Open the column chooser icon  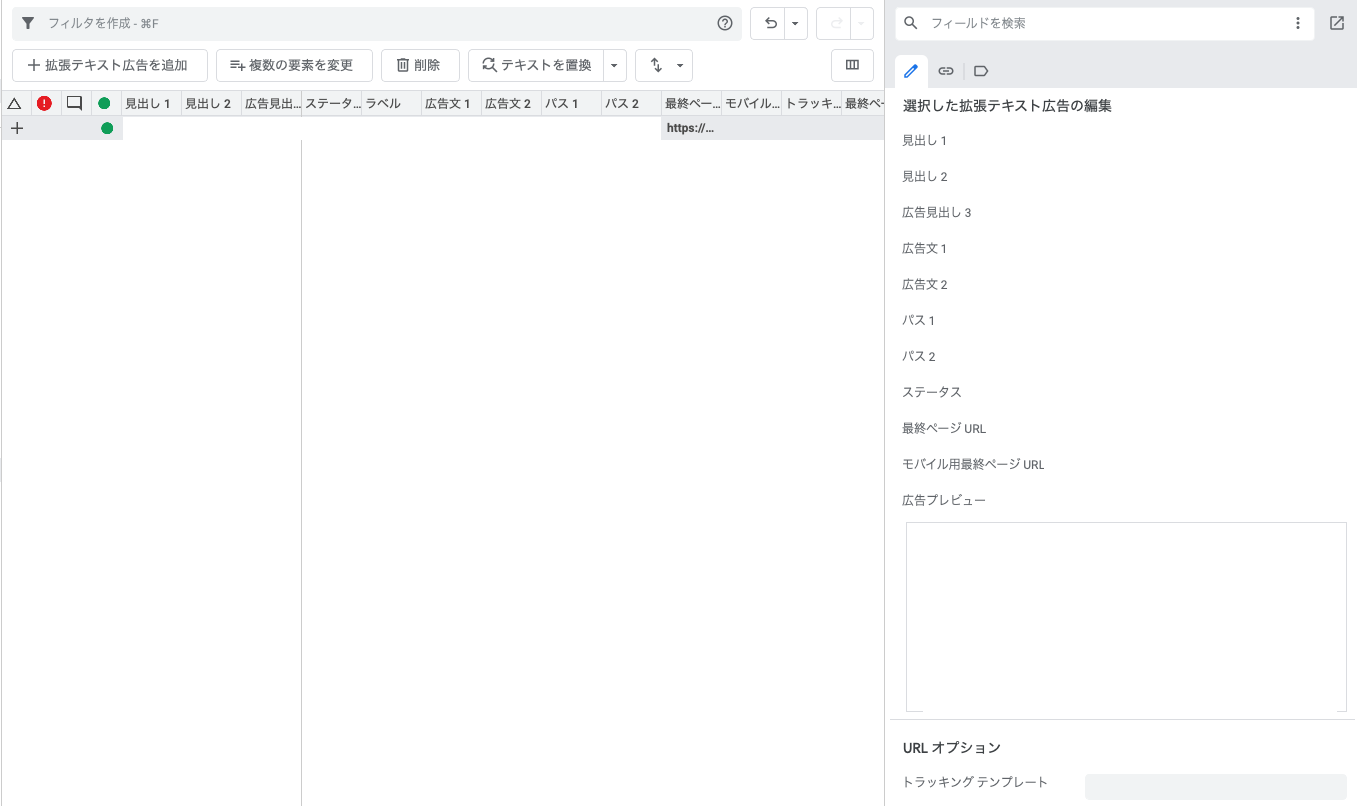852,65
